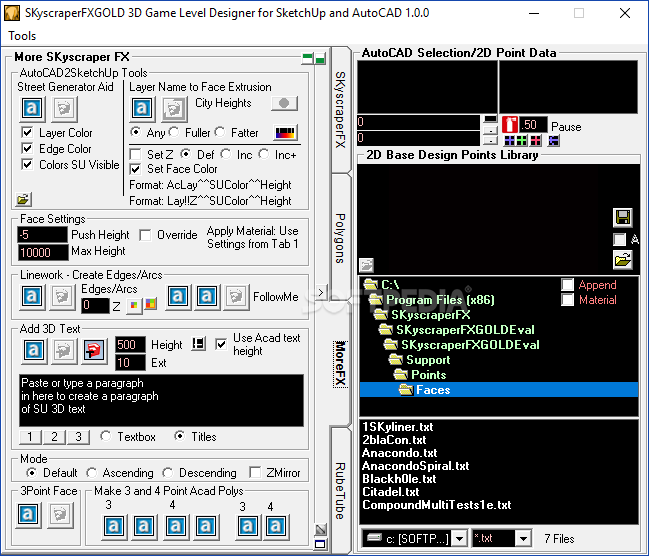649x556 pixels.
Task: Click grayed SketchUp icon next to FollowMe
Action: click(x=237, y=296)
